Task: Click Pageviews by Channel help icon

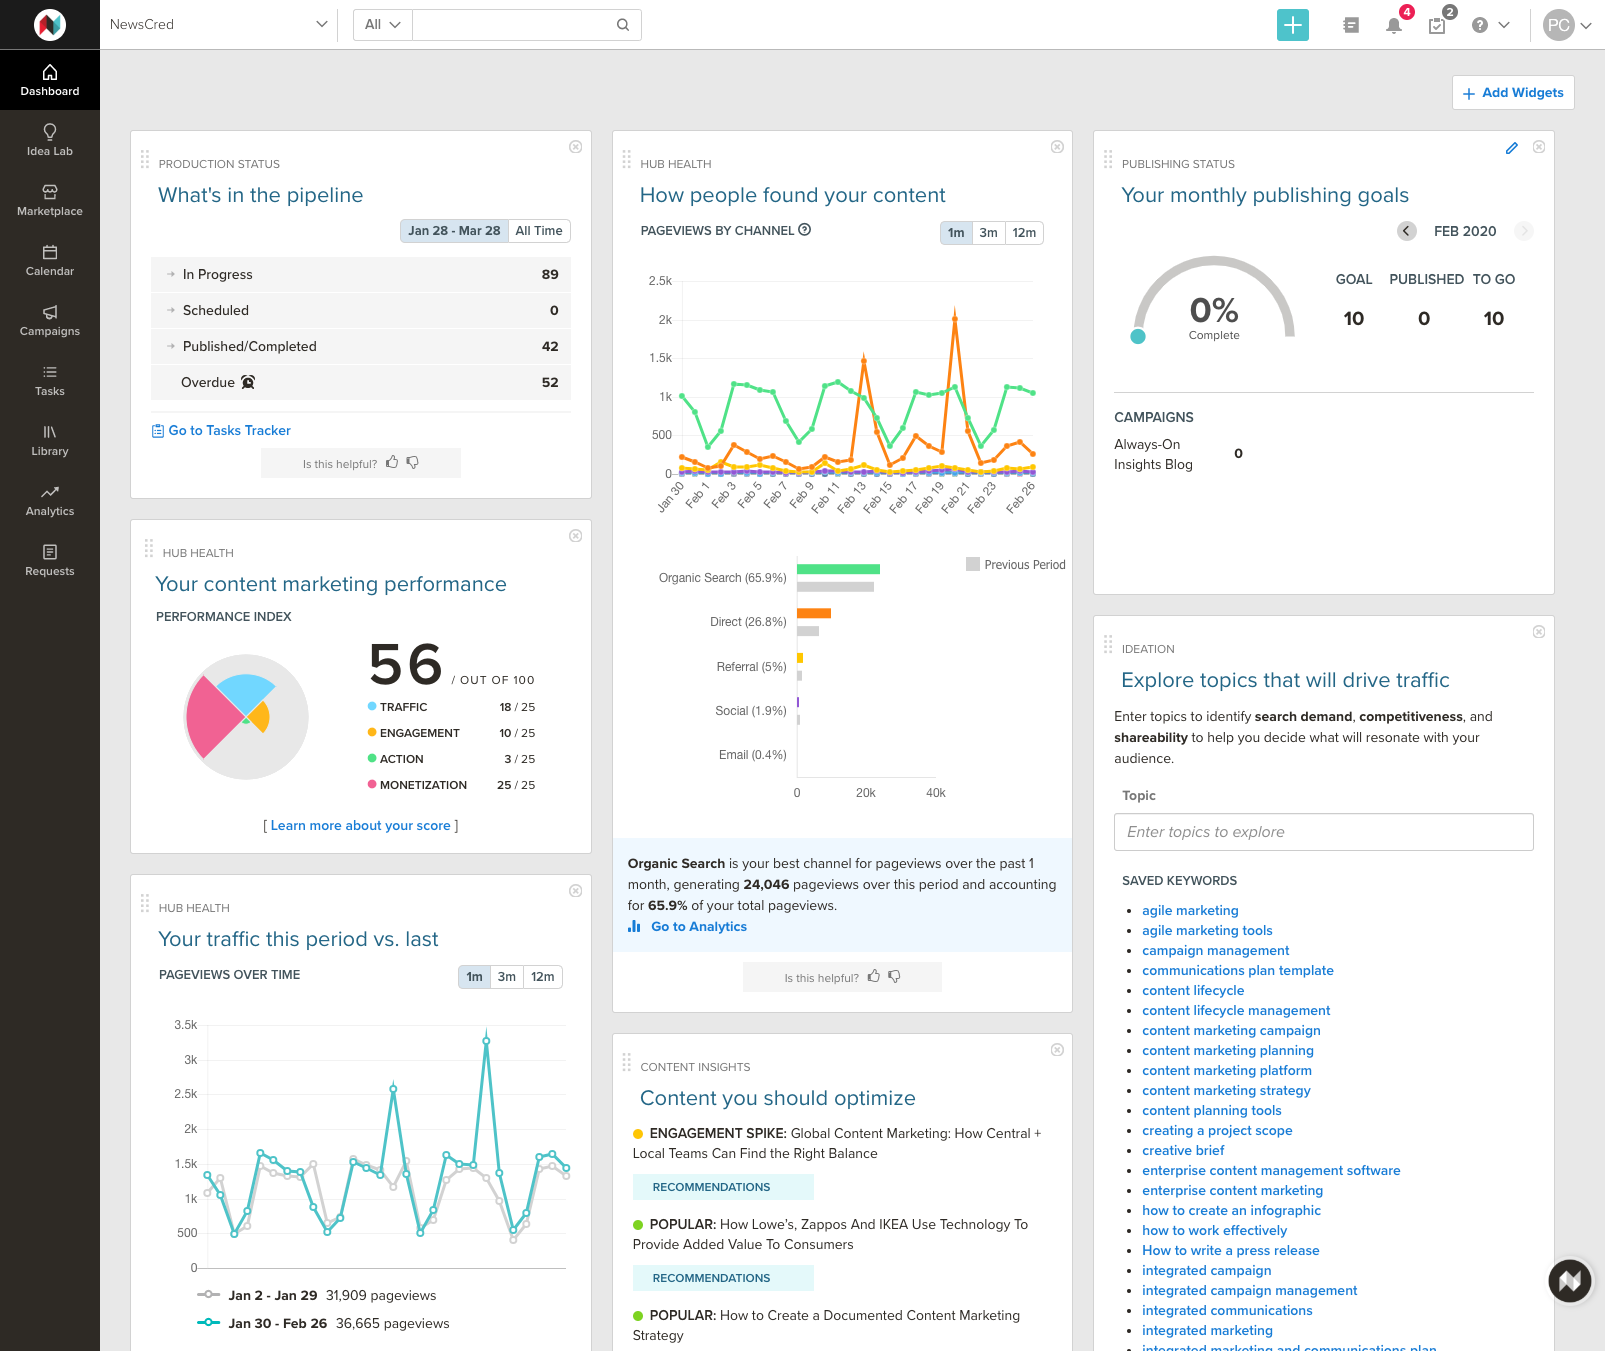Action: point(805,230)
